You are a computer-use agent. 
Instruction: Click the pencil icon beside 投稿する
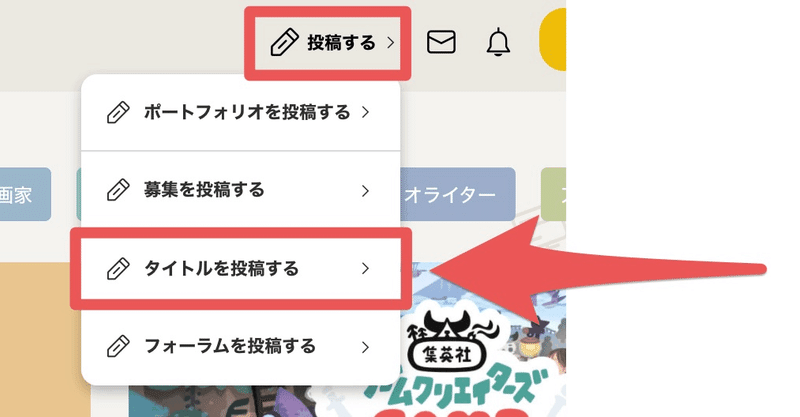[284, 42]
